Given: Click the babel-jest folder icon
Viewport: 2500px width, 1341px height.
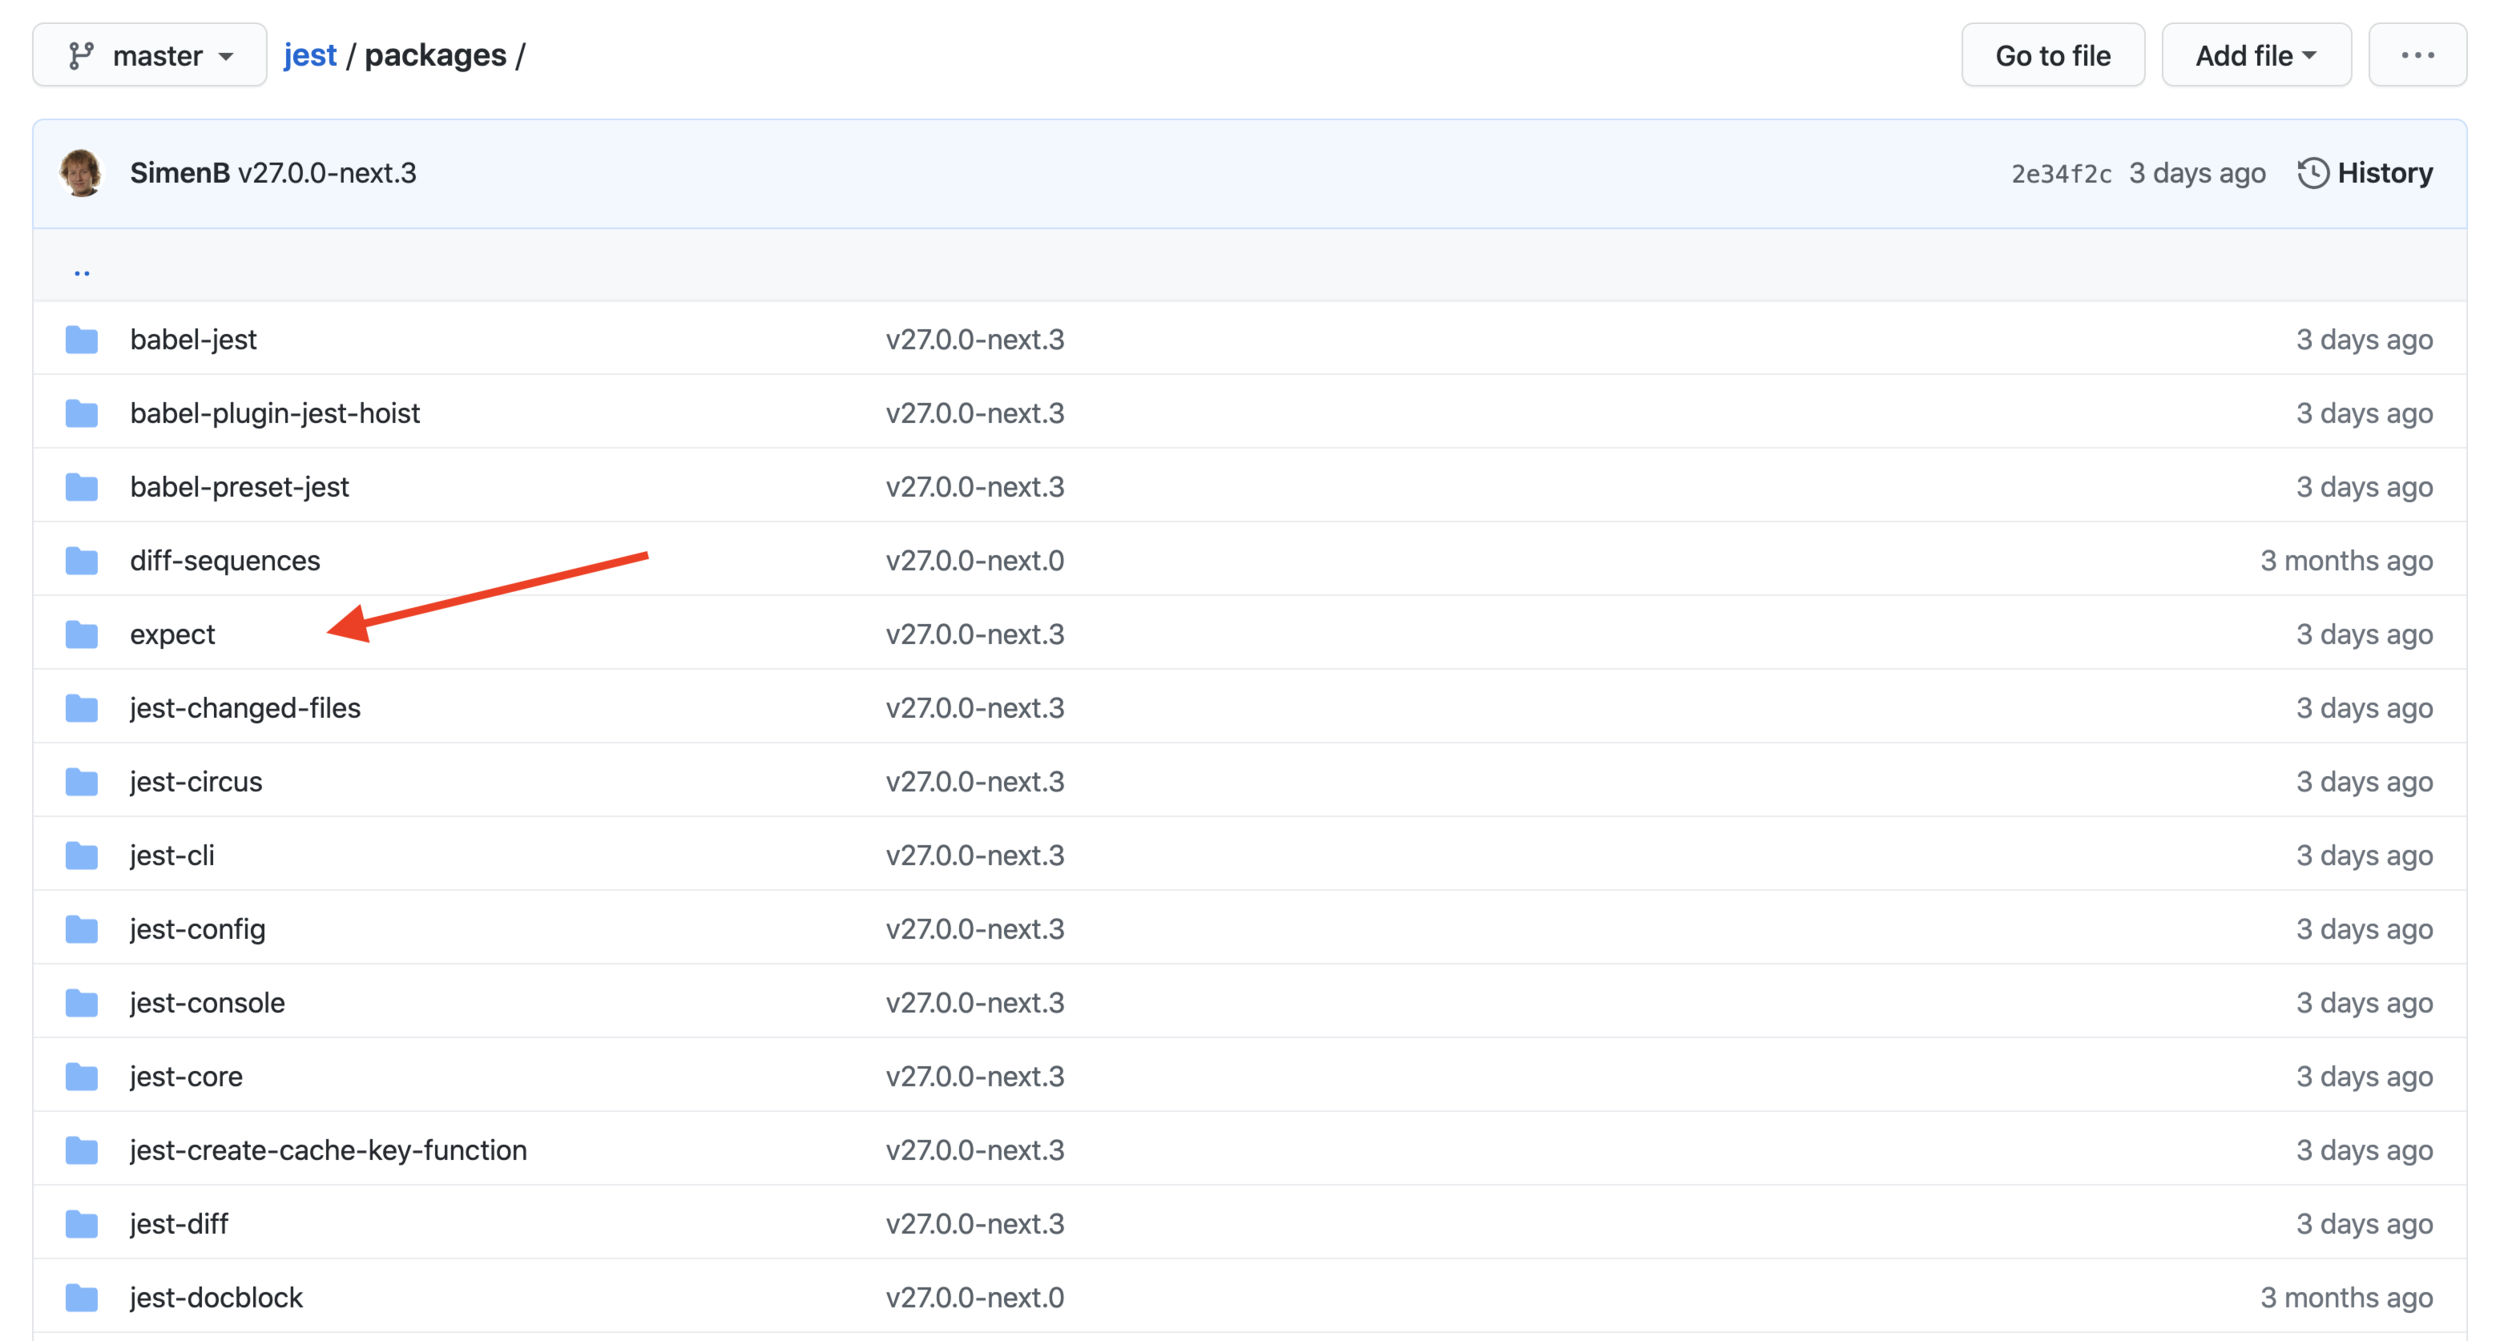Looking at the screenshot, I should tap(82, 340).
